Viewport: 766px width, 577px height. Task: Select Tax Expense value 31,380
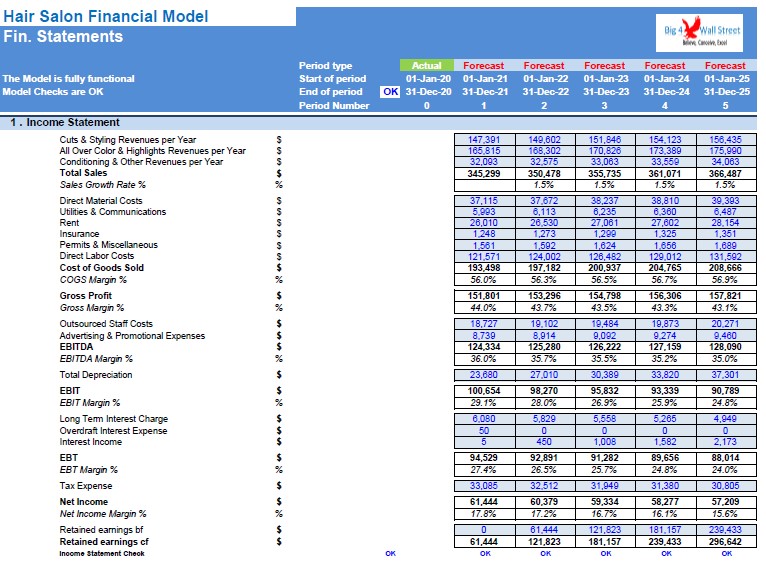pos(665,486)
